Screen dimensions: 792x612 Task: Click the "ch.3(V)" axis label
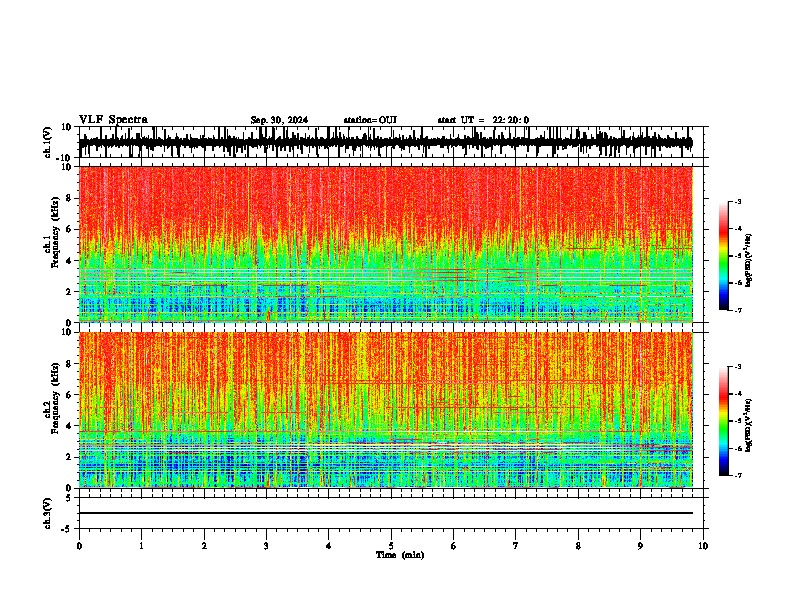[x=48, y=514]
